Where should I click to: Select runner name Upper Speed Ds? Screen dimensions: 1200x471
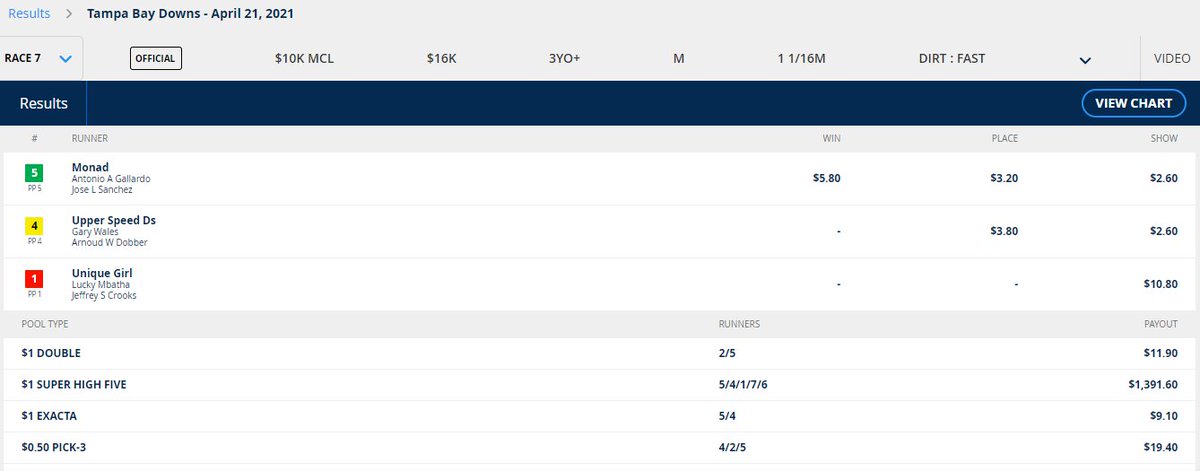(114, 220)
